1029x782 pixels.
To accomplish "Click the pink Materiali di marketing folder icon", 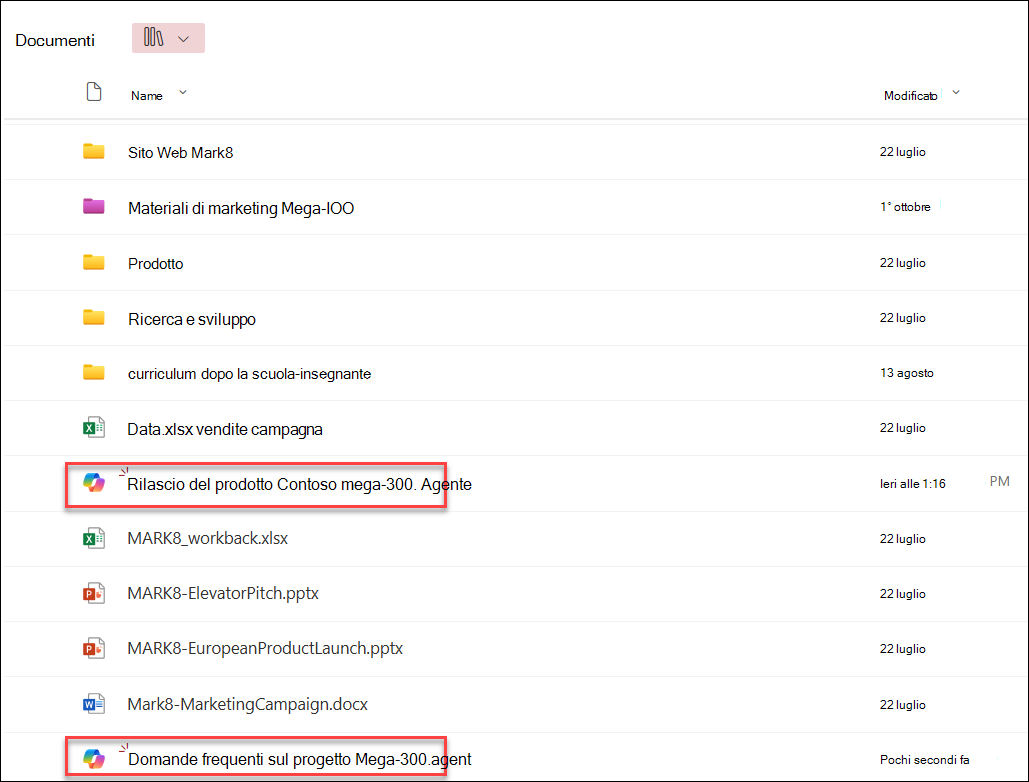I will coord(94,207).
